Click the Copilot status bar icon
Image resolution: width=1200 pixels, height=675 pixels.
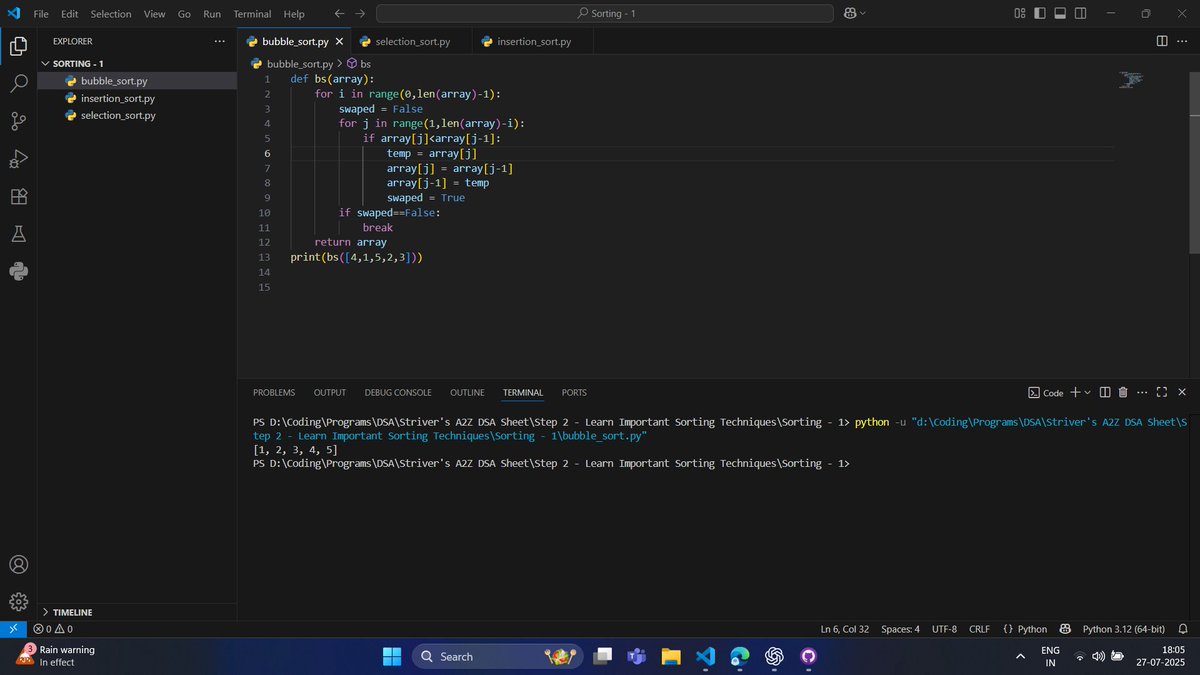point(1065,629)
